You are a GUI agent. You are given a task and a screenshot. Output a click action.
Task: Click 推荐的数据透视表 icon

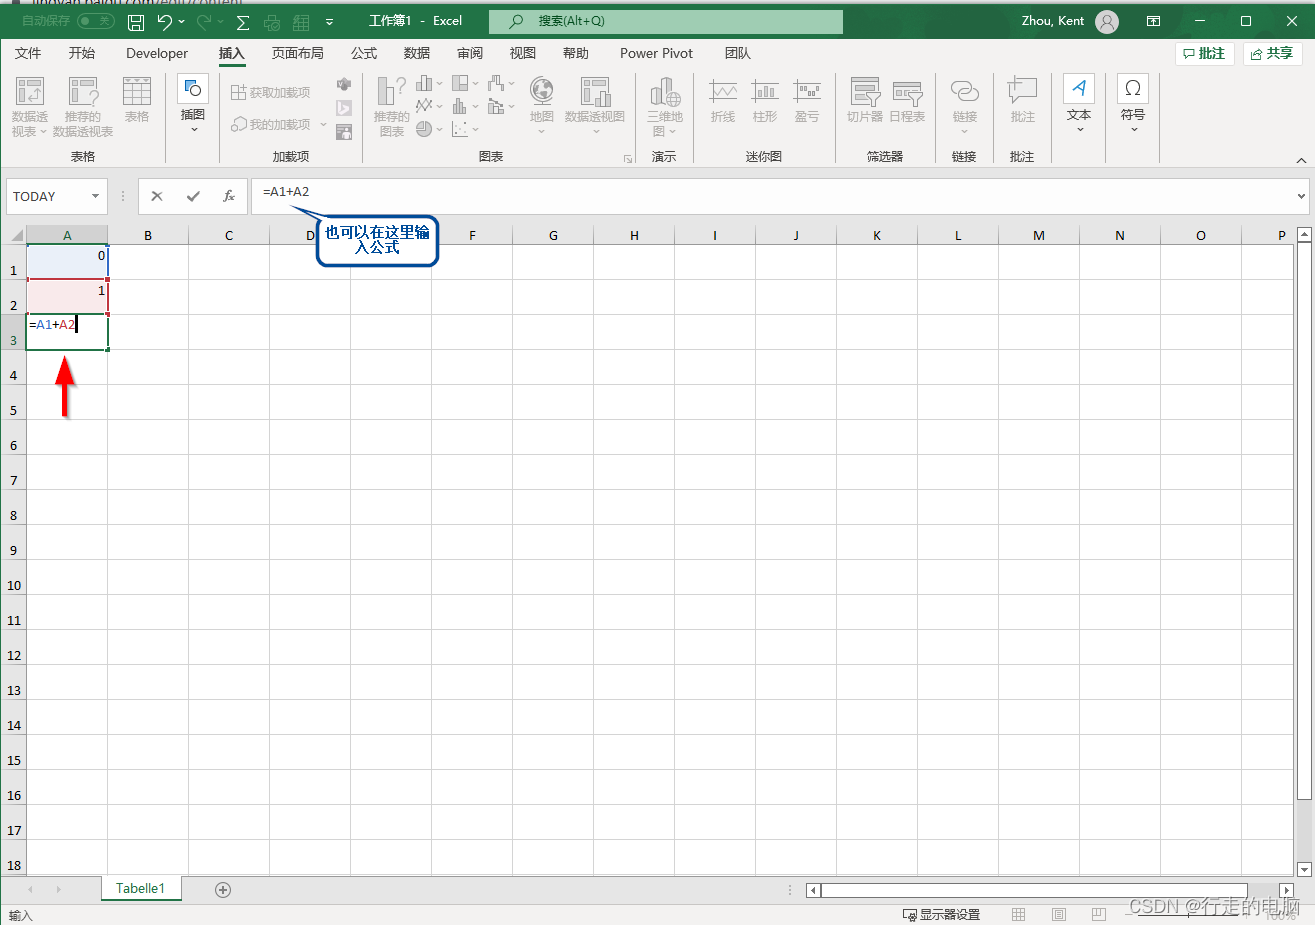click(83, 92)
